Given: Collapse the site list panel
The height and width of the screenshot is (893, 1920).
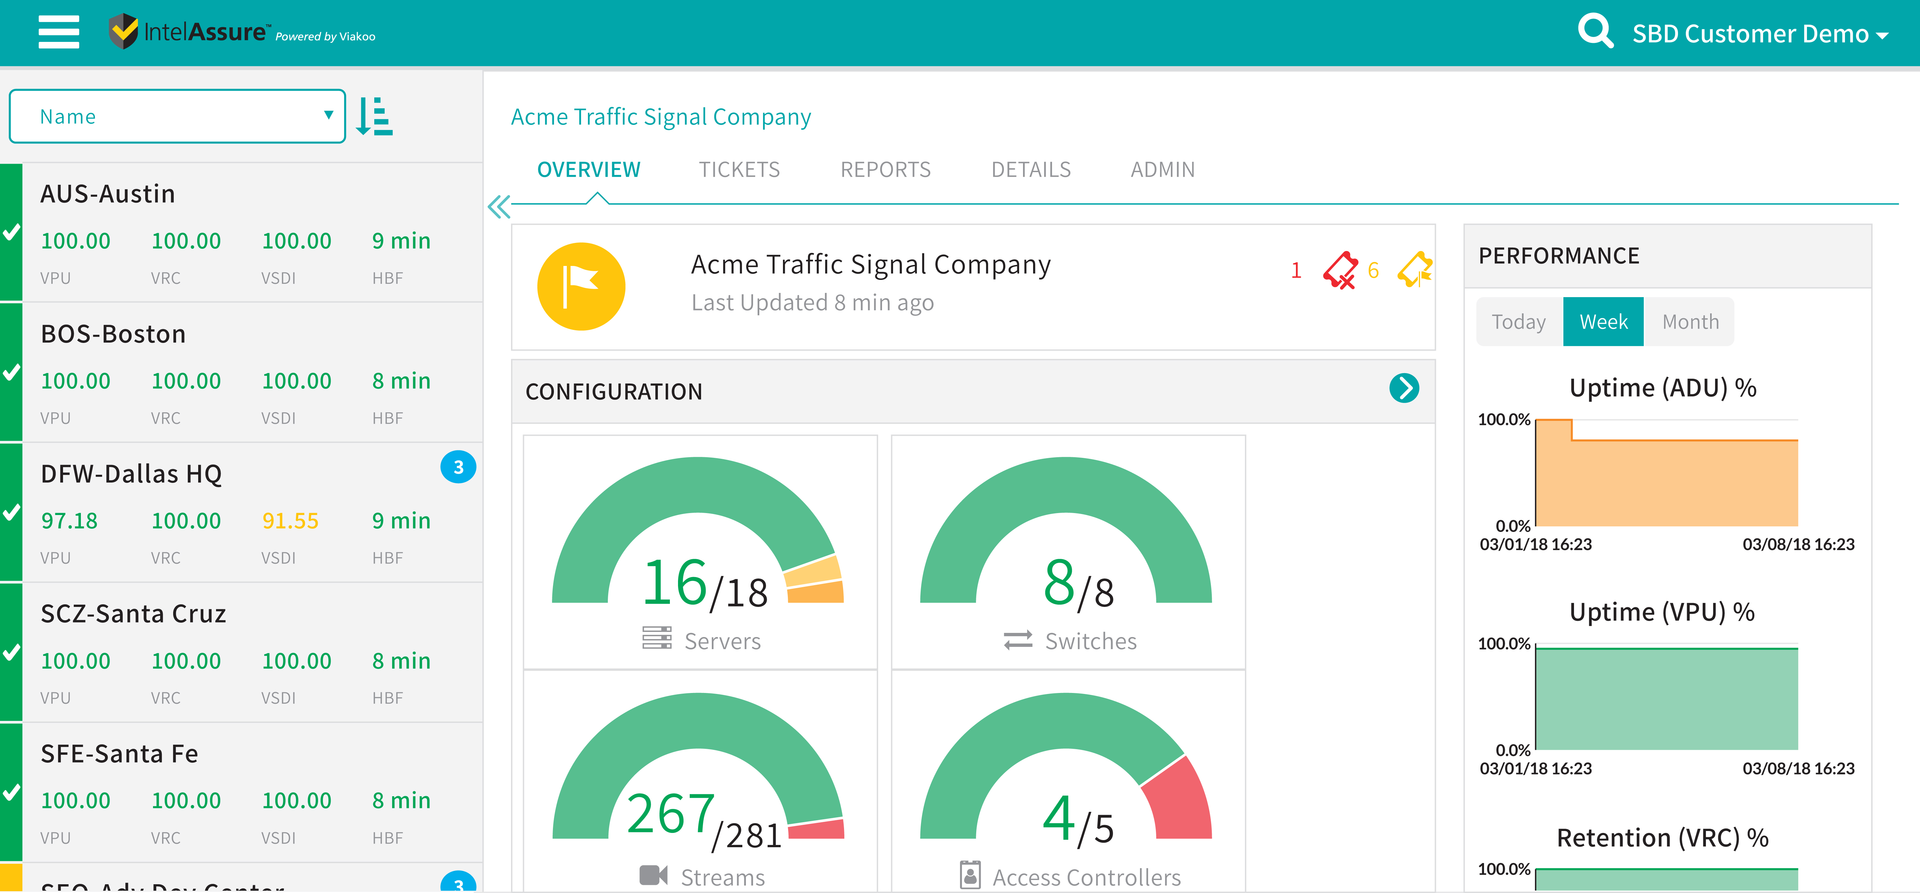Looking at the screenshot, I should point(499,207).
